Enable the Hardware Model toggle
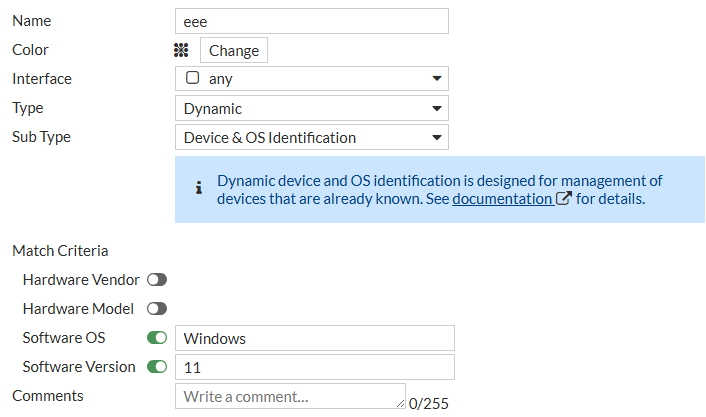This screenshot has height=417, width=706. point(157,309)
